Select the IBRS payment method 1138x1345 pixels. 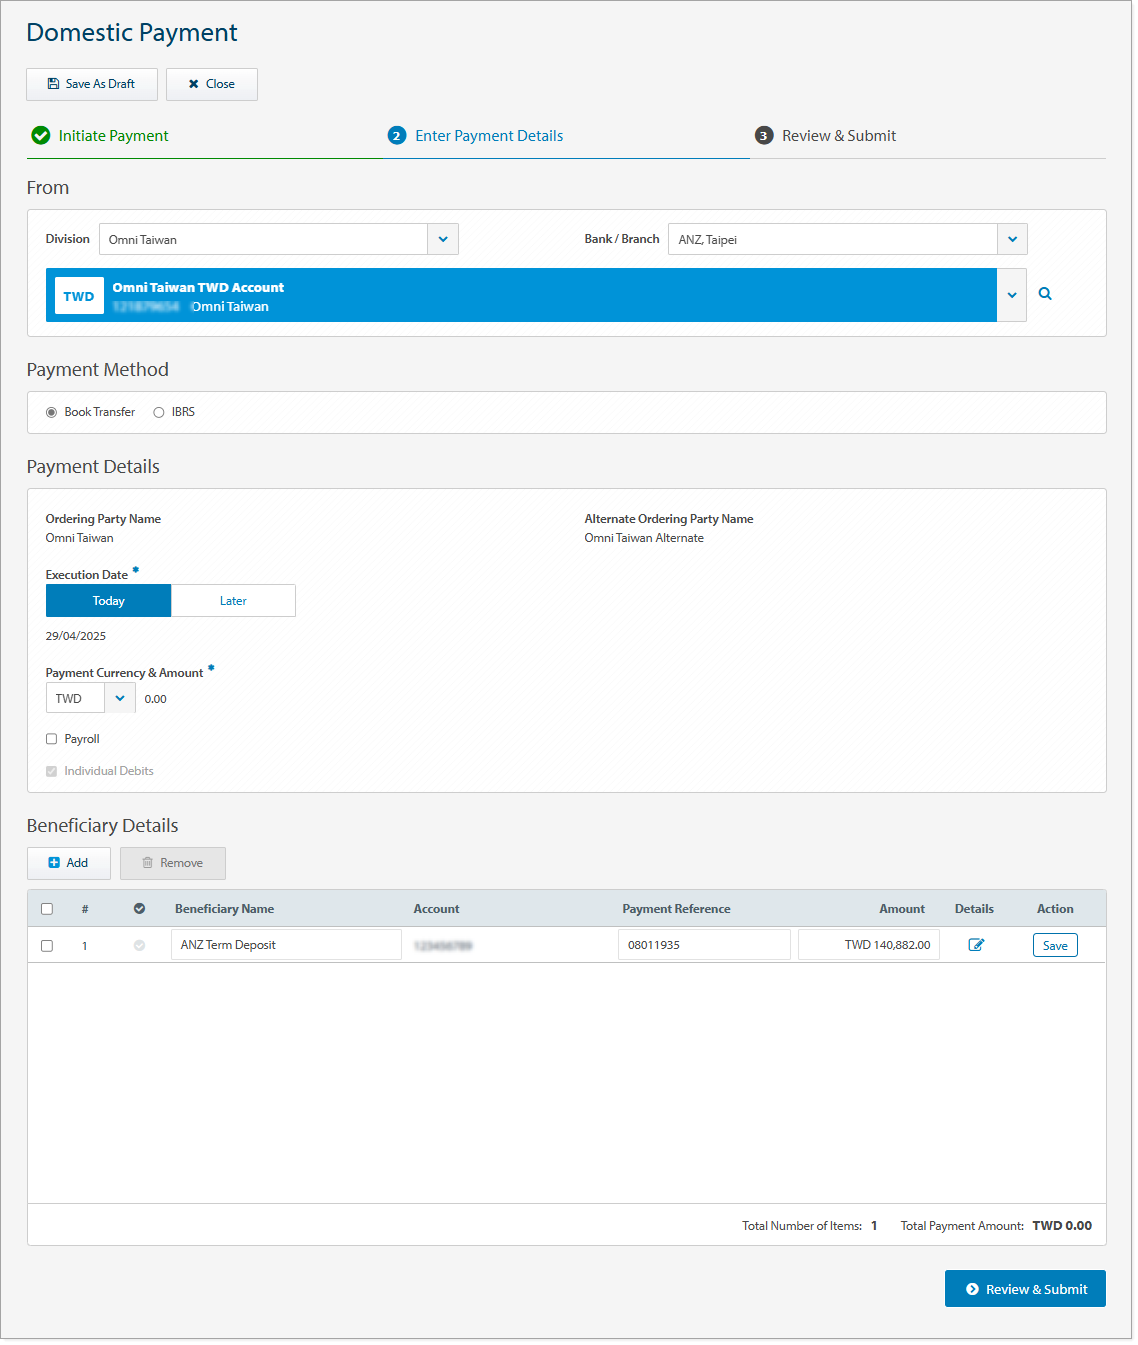click(x=159, y=412)
